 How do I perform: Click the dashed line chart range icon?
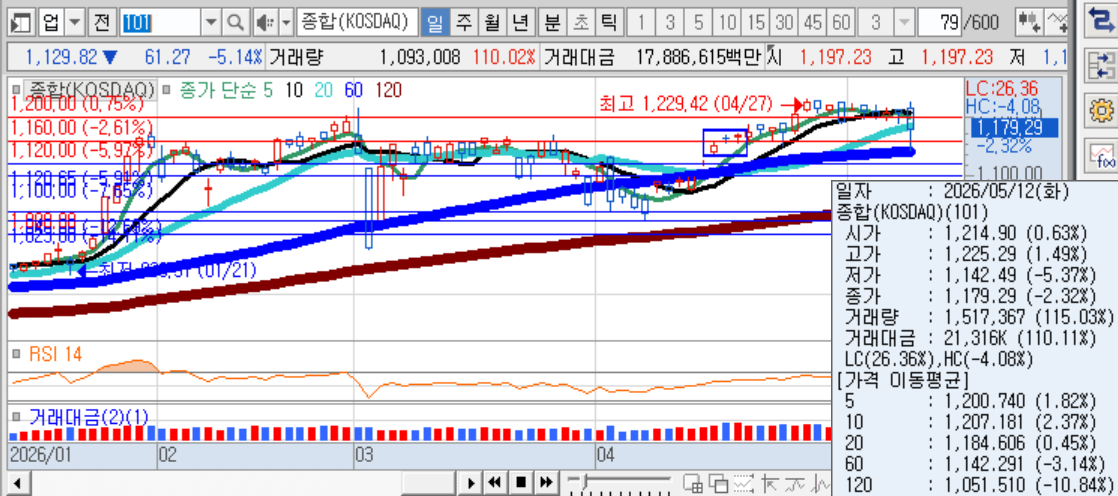(x=744, y=483)
